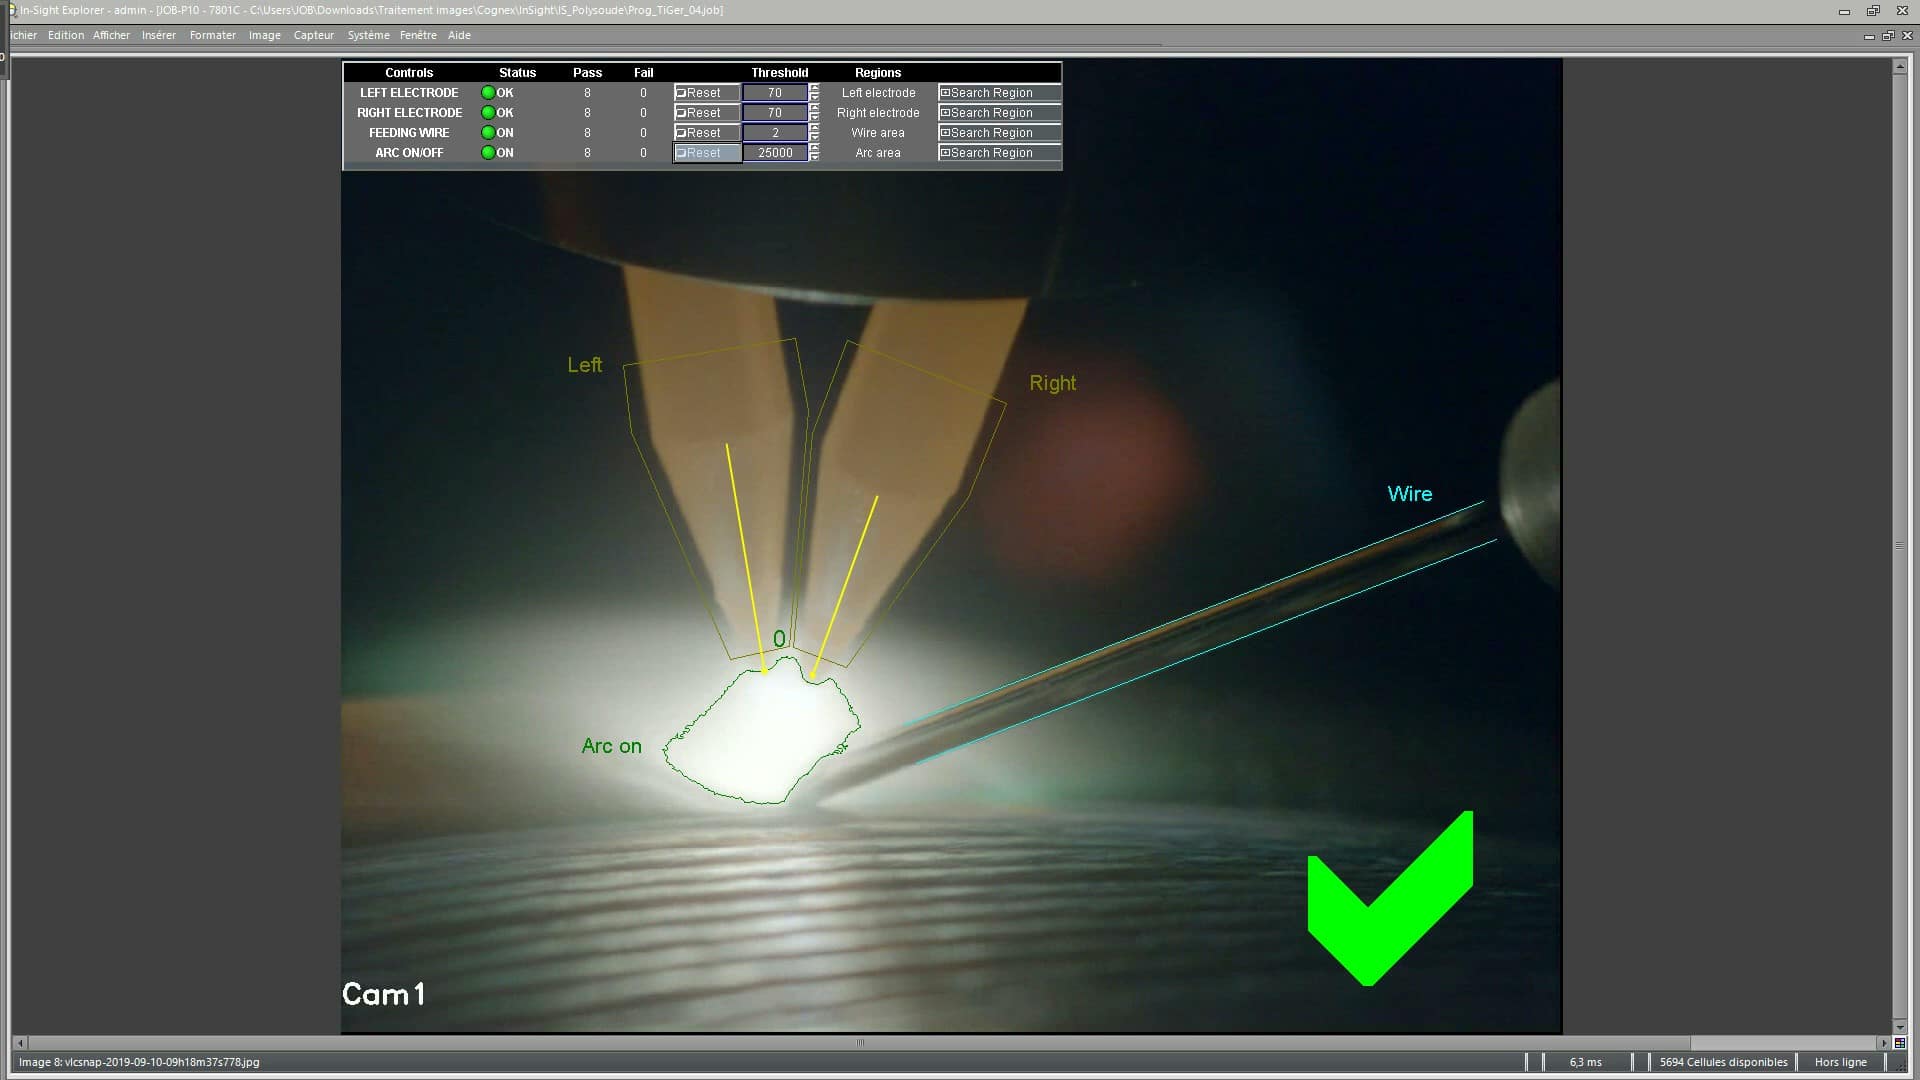Click the horizontal scrollbar right arrow
1920x1080 pixels.
pyautogui.click(x=1885, y=1043)
